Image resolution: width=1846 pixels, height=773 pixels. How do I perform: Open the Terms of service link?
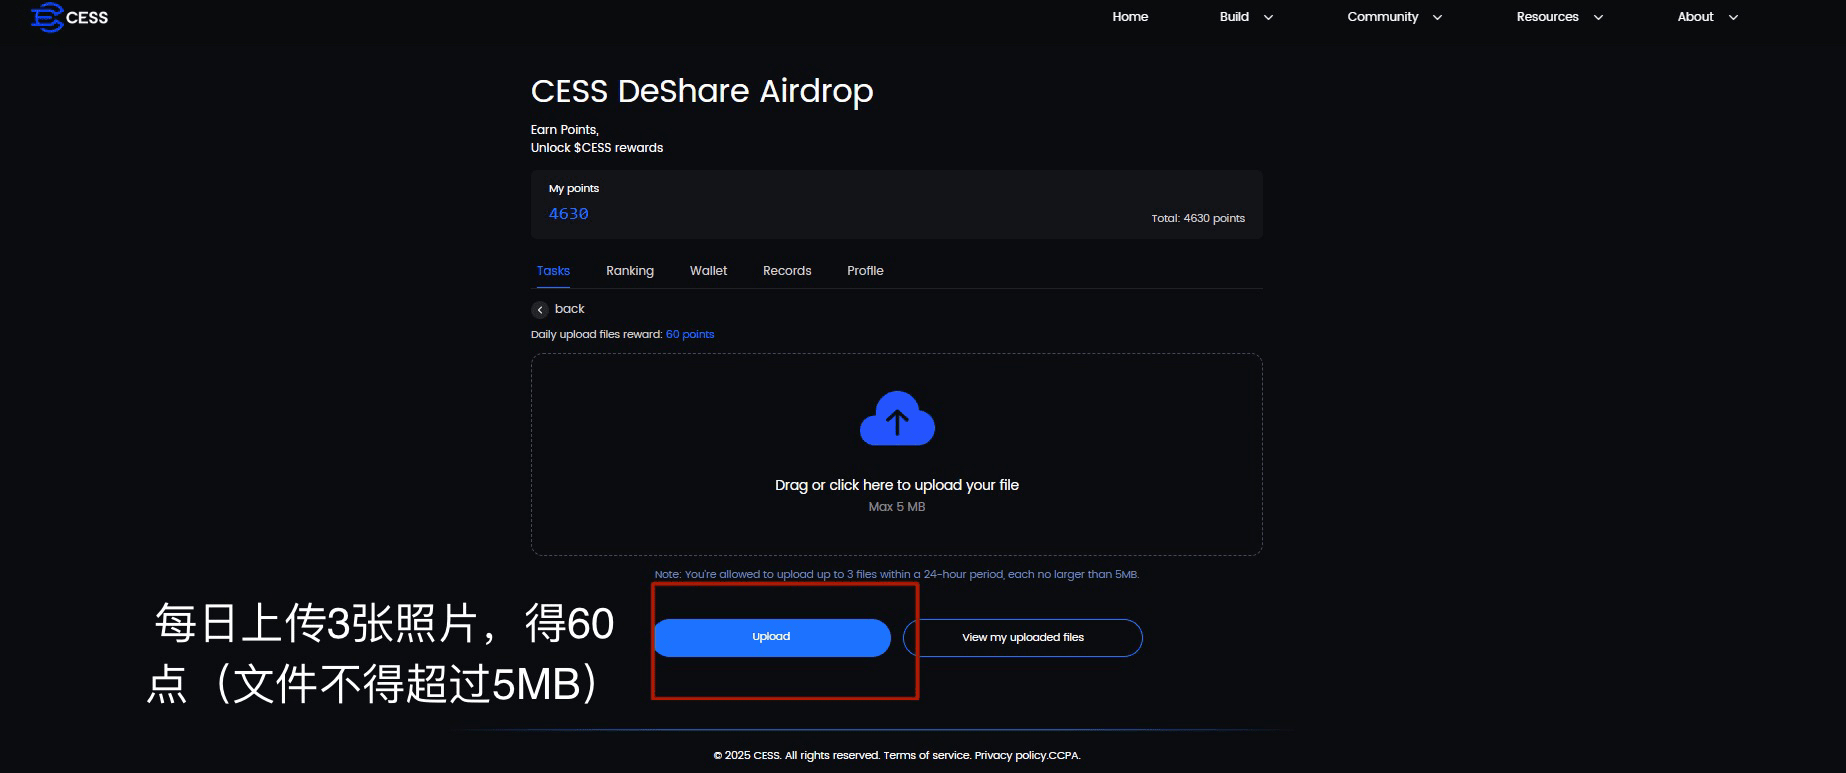[927, 756]
